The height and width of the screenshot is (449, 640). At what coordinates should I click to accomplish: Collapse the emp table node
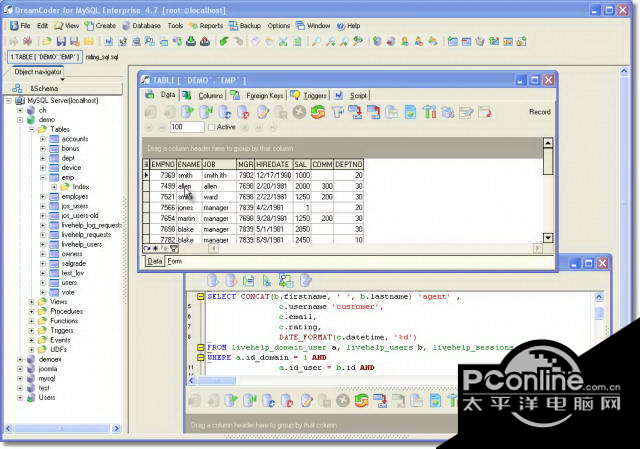click(x=43, y=178)
